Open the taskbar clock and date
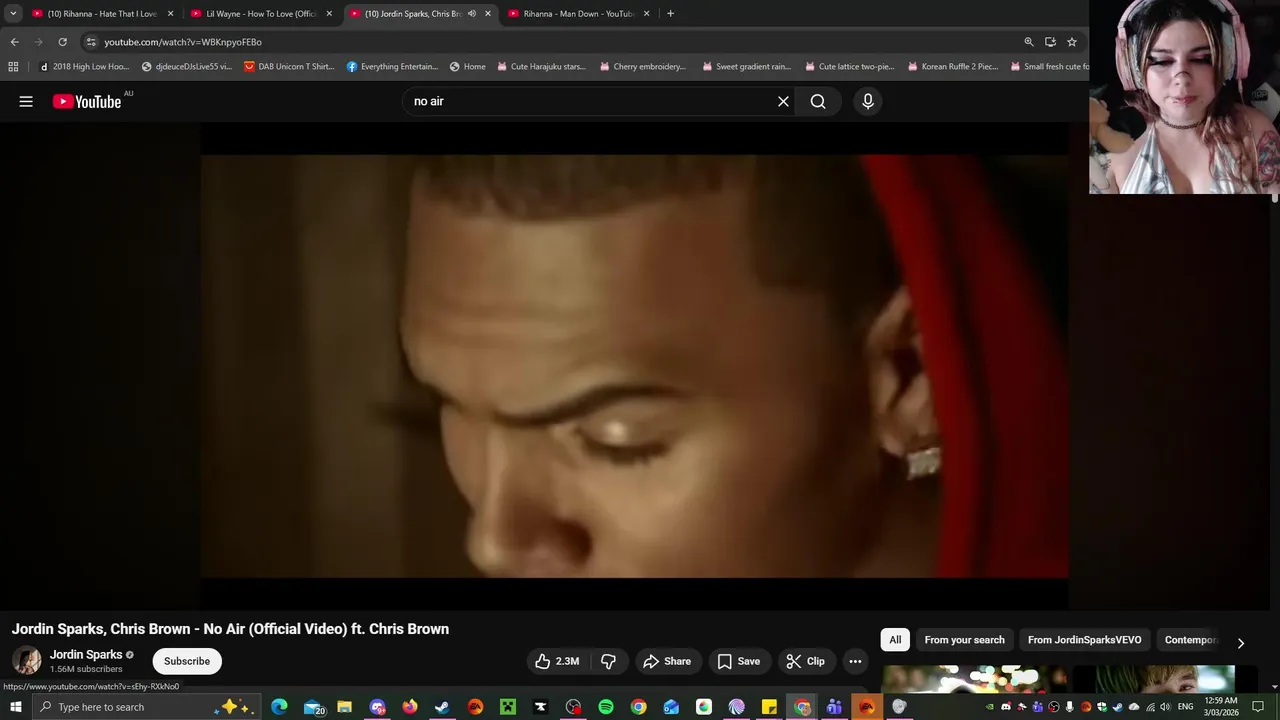The image size is (1280, 720). 1221,707
